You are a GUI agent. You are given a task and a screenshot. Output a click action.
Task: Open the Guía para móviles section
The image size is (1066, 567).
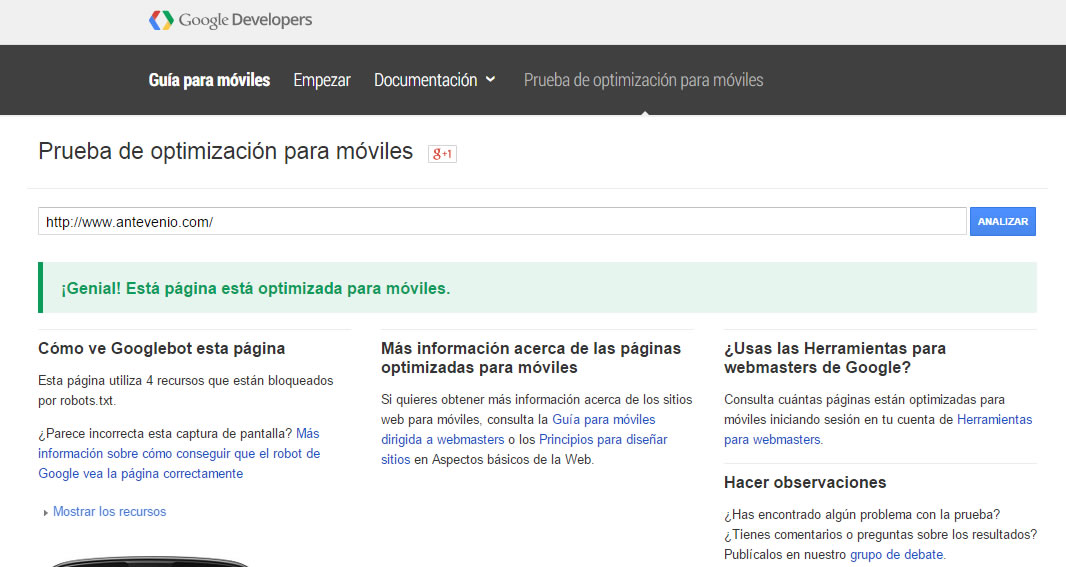(x=209, y=80)
